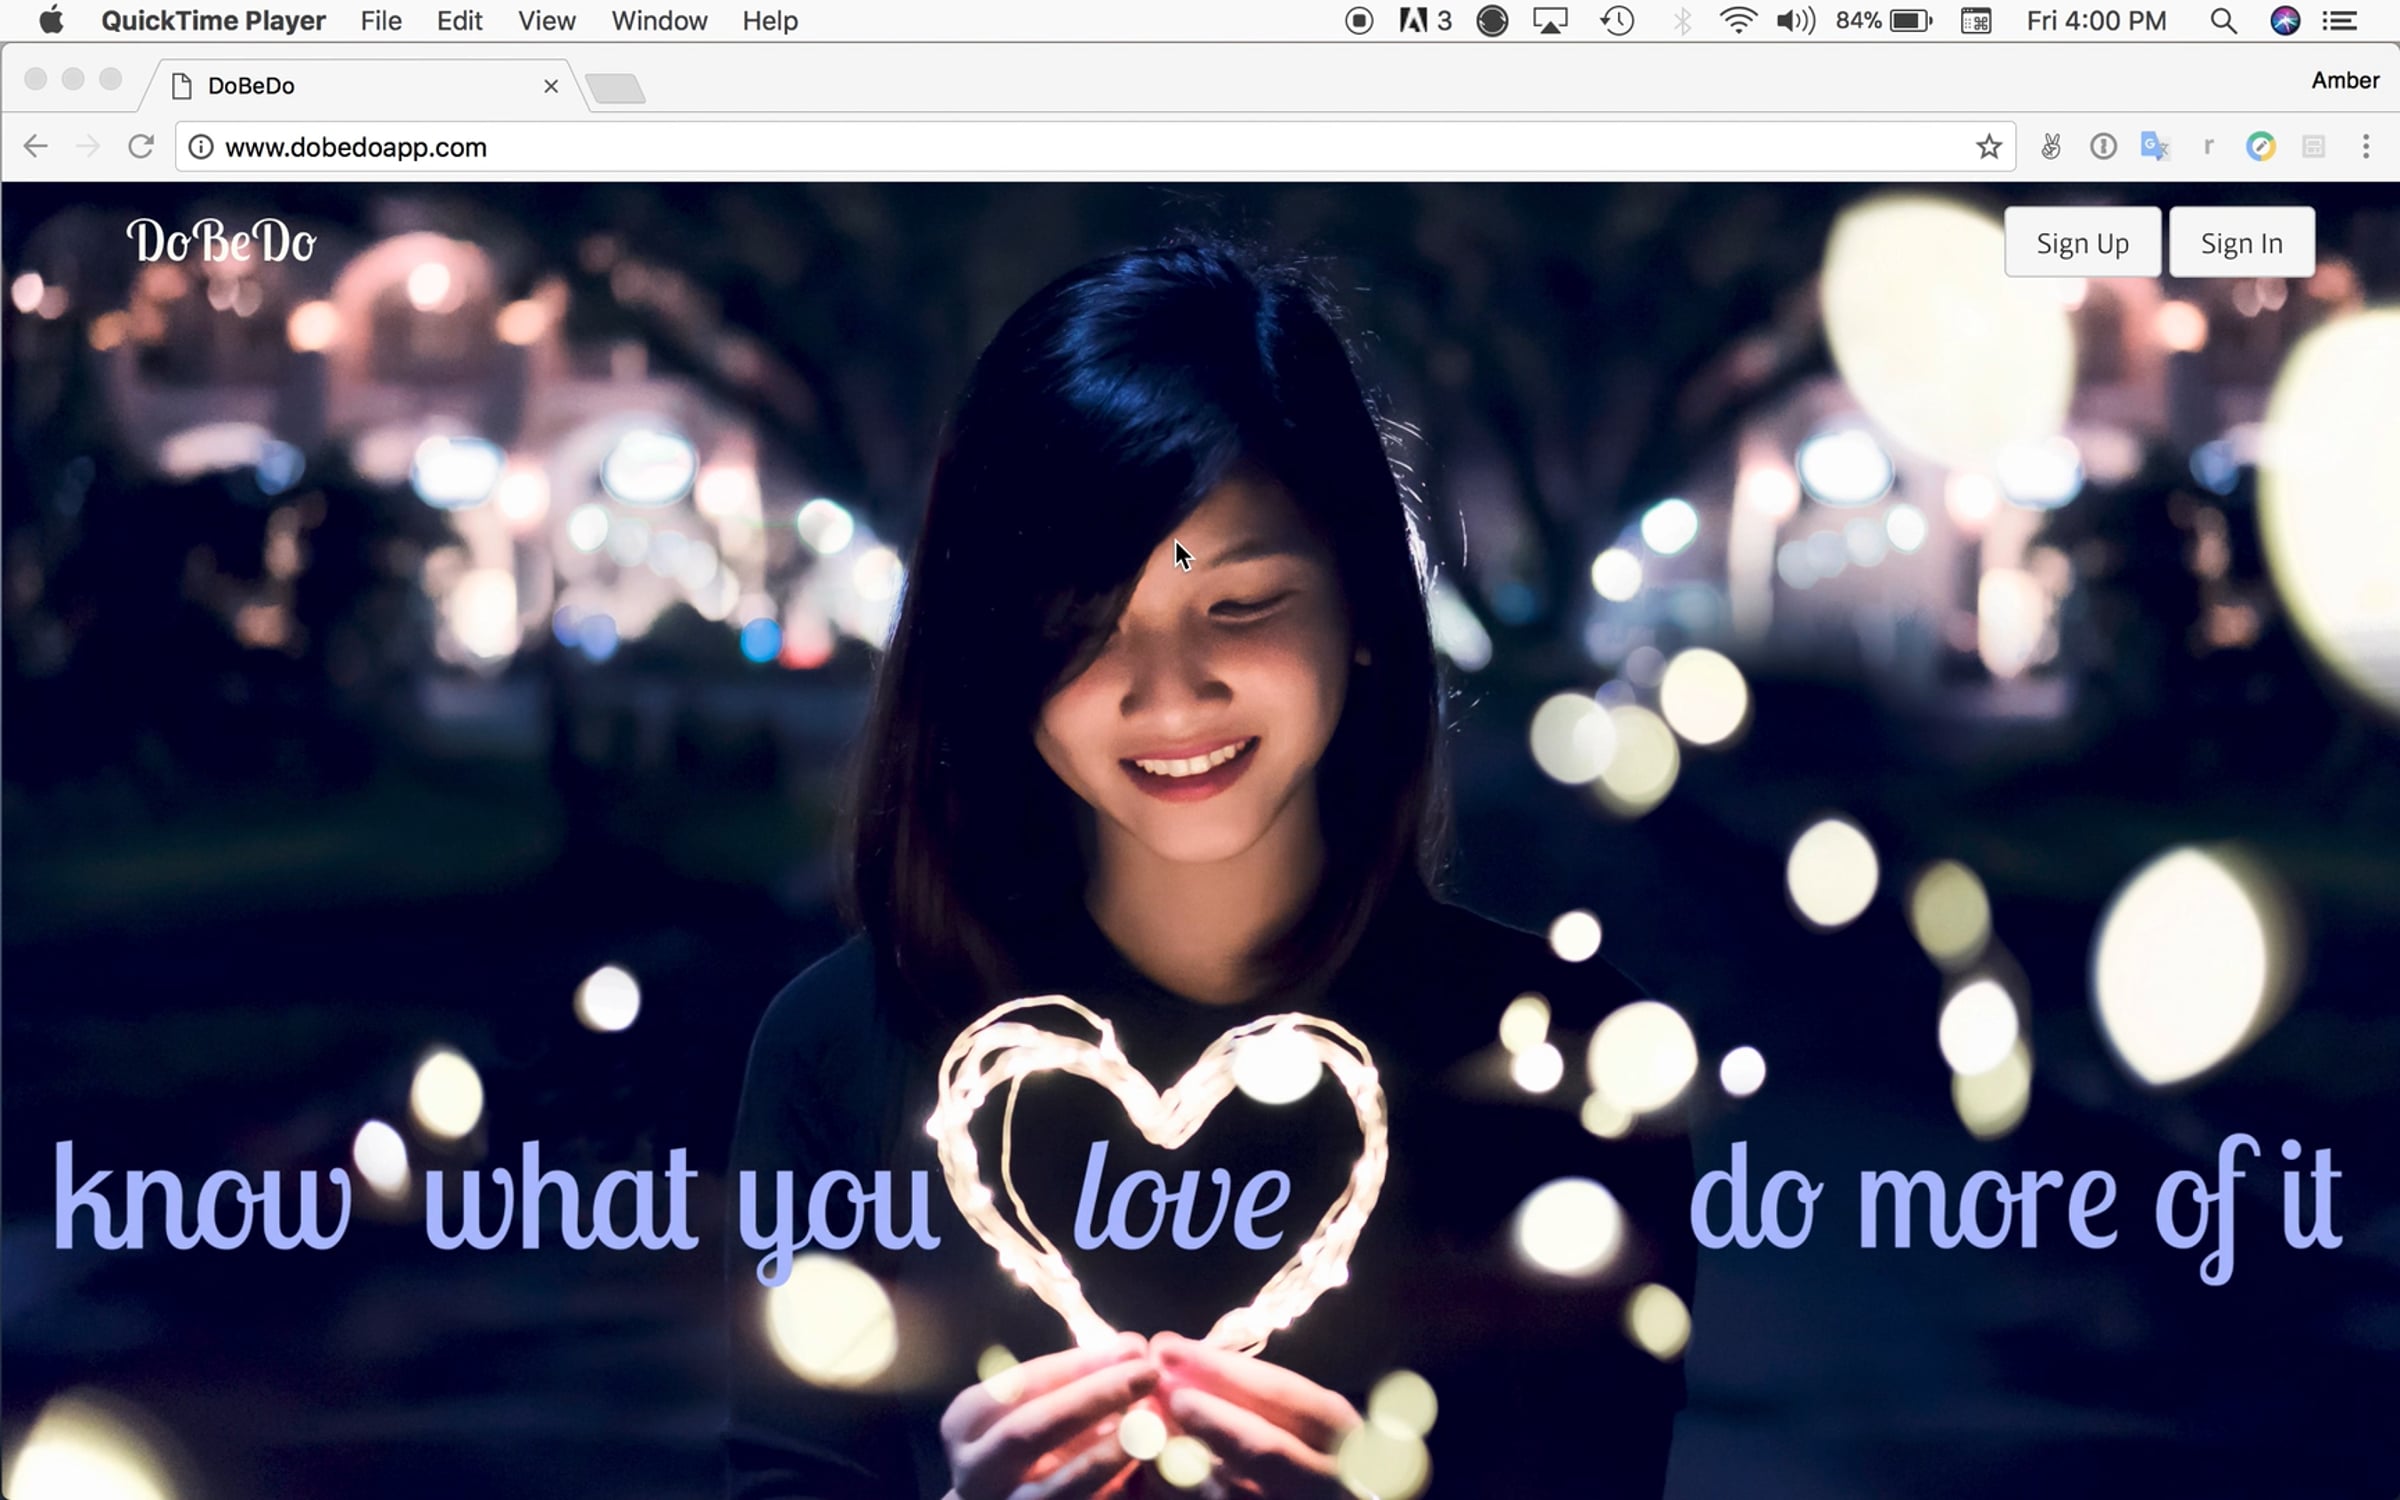The image size is (2400, 1500).
Task: Open the Window menu
Action: click(x=659, y=21)
